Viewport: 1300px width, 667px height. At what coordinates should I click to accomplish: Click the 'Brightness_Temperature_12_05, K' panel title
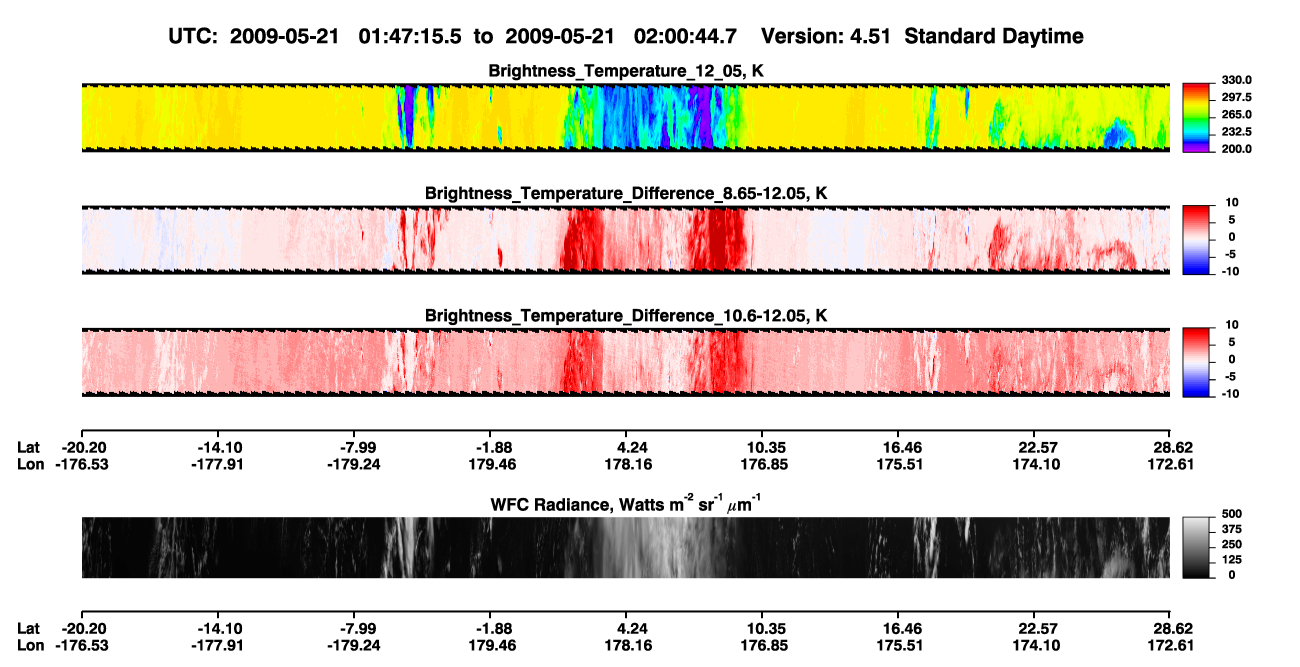pos(626,70)
